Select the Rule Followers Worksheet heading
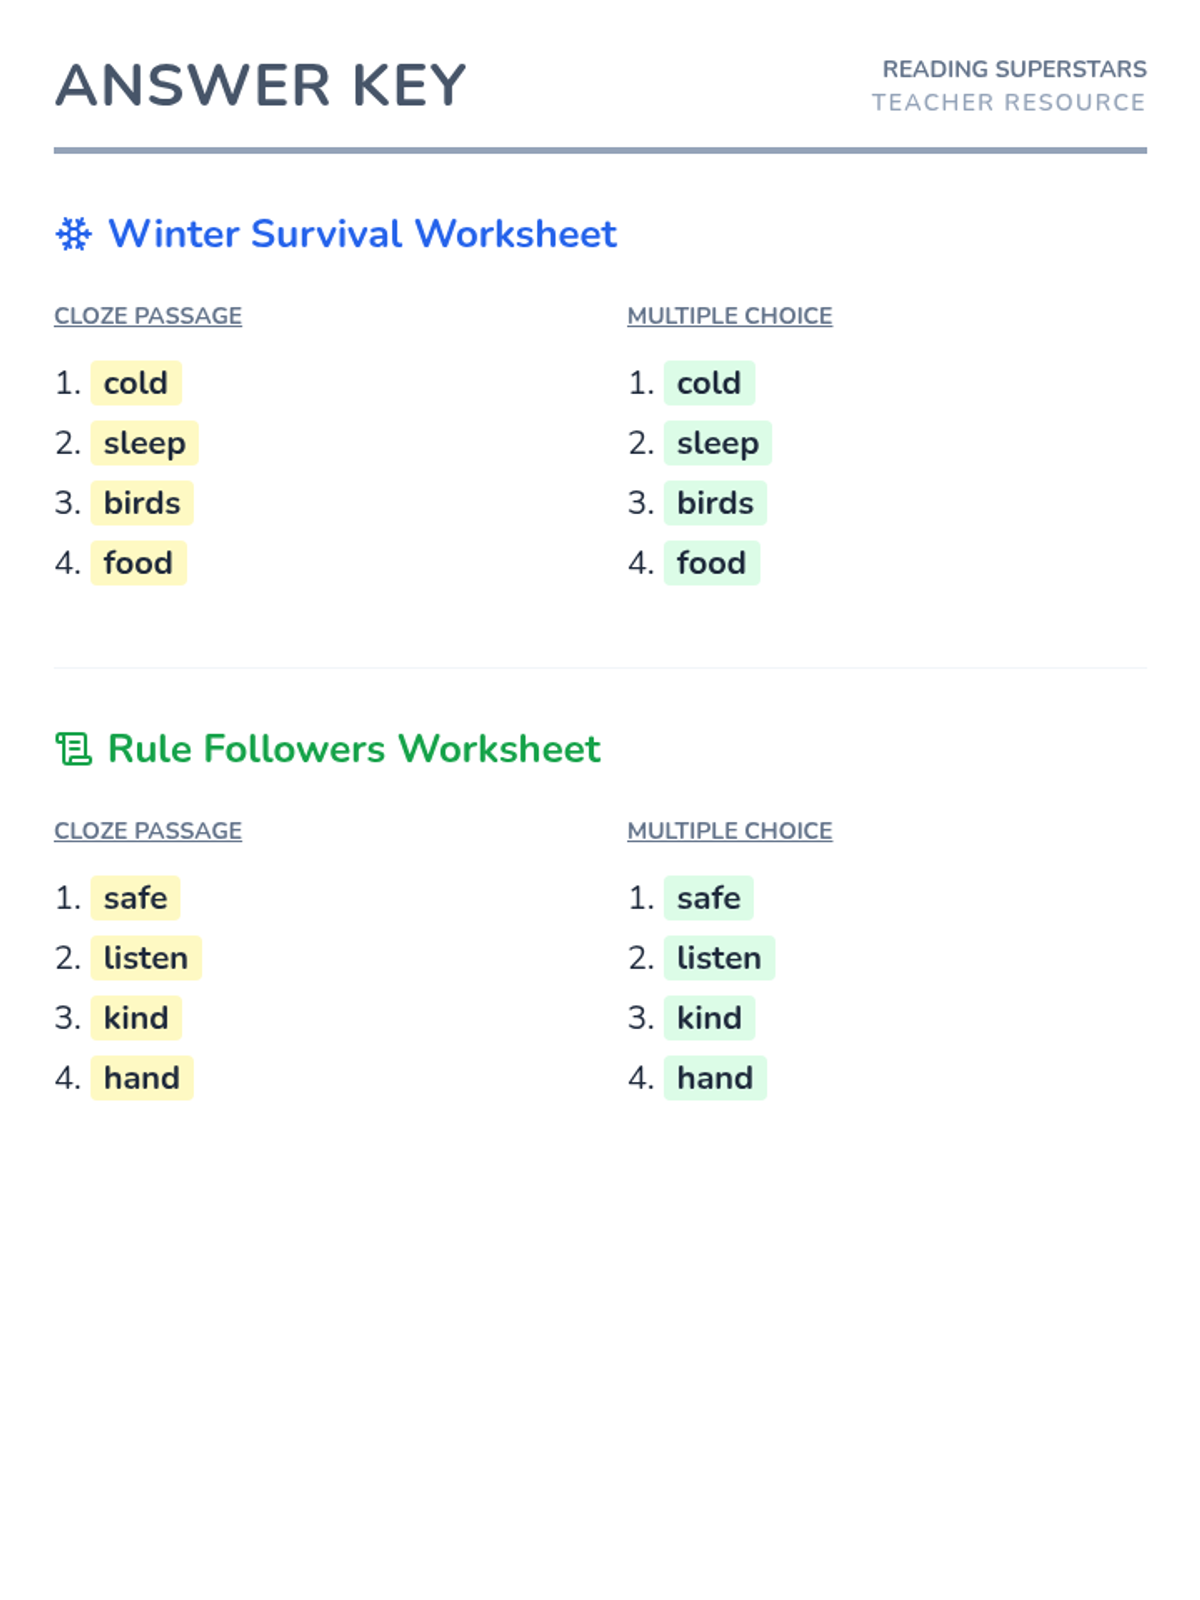This screenshot has width=1200, height=1600. tap(354, 749)
